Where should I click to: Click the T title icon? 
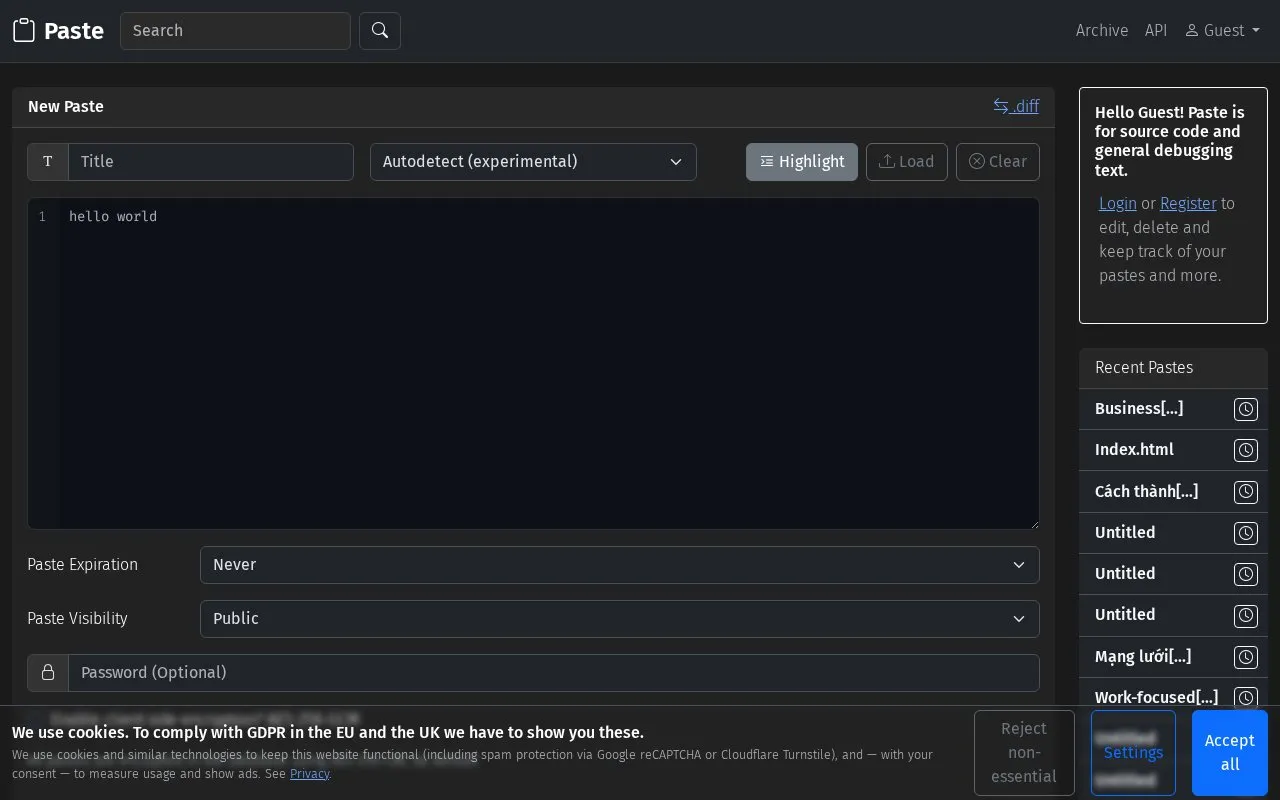pyautogui.click(x=48, y=162)
